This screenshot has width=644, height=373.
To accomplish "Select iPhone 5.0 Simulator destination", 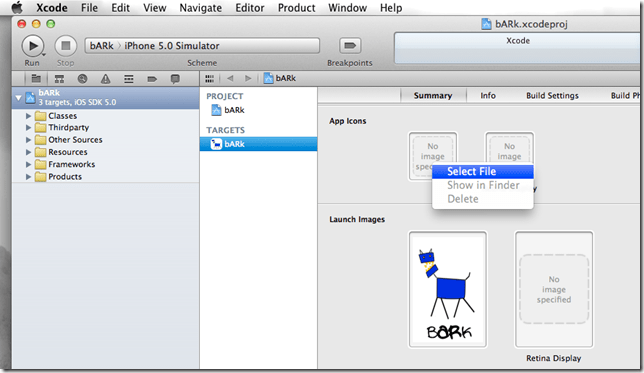I will [x=172, y=46].
